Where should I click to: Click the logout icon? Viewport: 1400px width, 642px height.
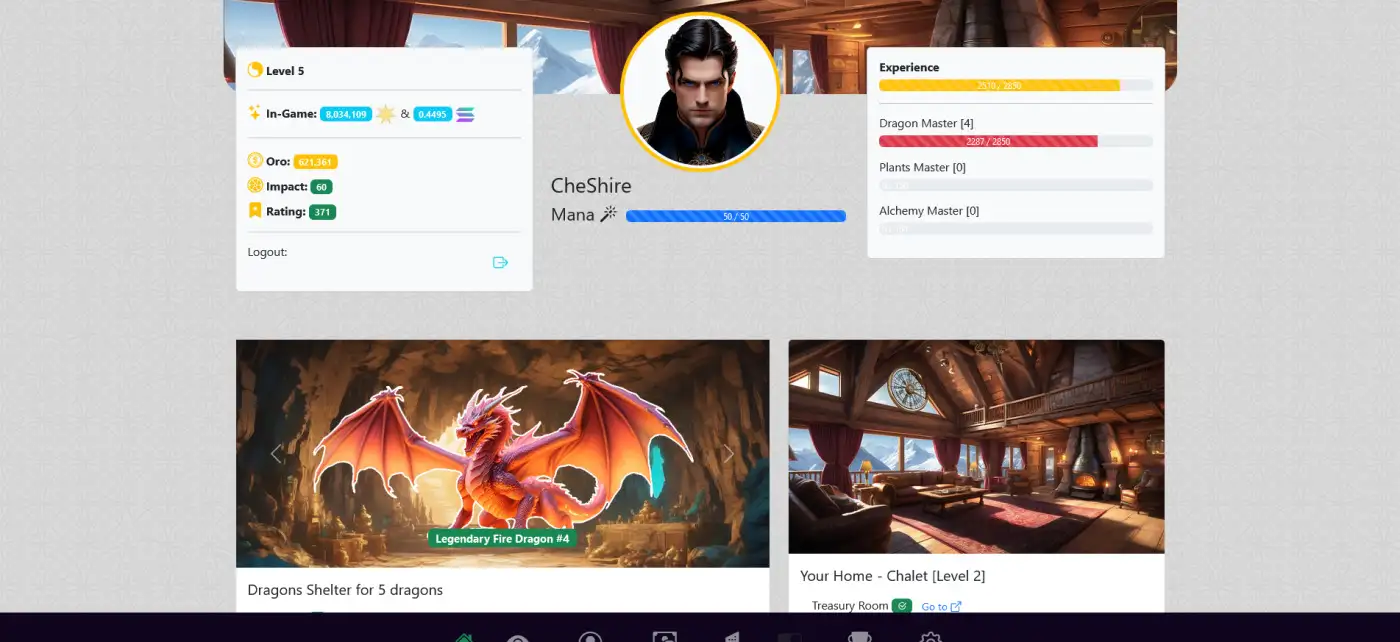[501, 263]
